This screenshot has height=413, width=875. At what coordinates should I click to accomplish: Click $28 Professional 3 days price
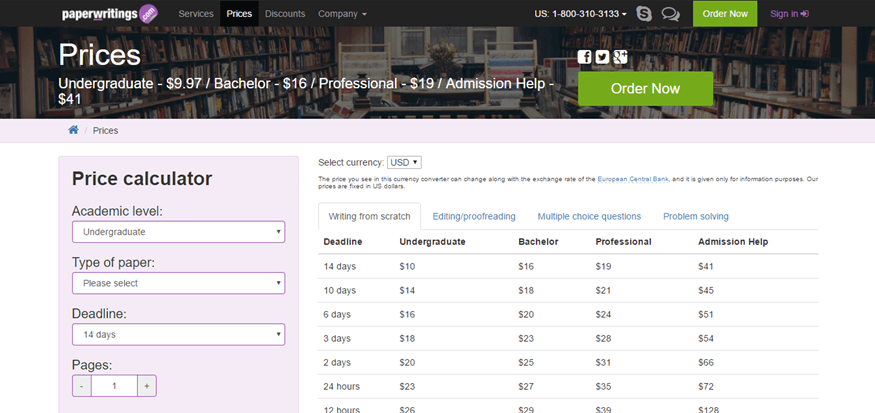603,338
